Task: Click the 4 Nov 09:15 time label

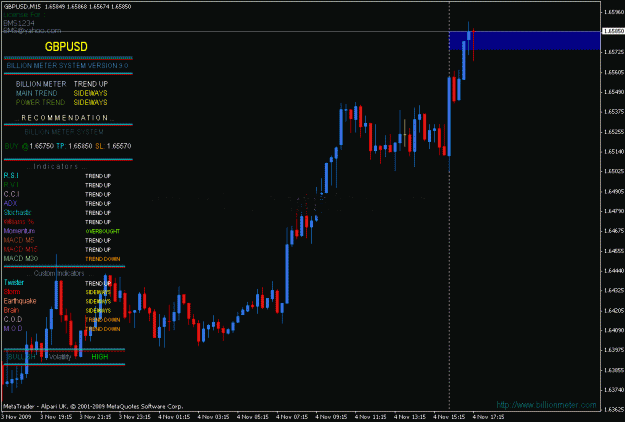Action: (x=331, y=417)
